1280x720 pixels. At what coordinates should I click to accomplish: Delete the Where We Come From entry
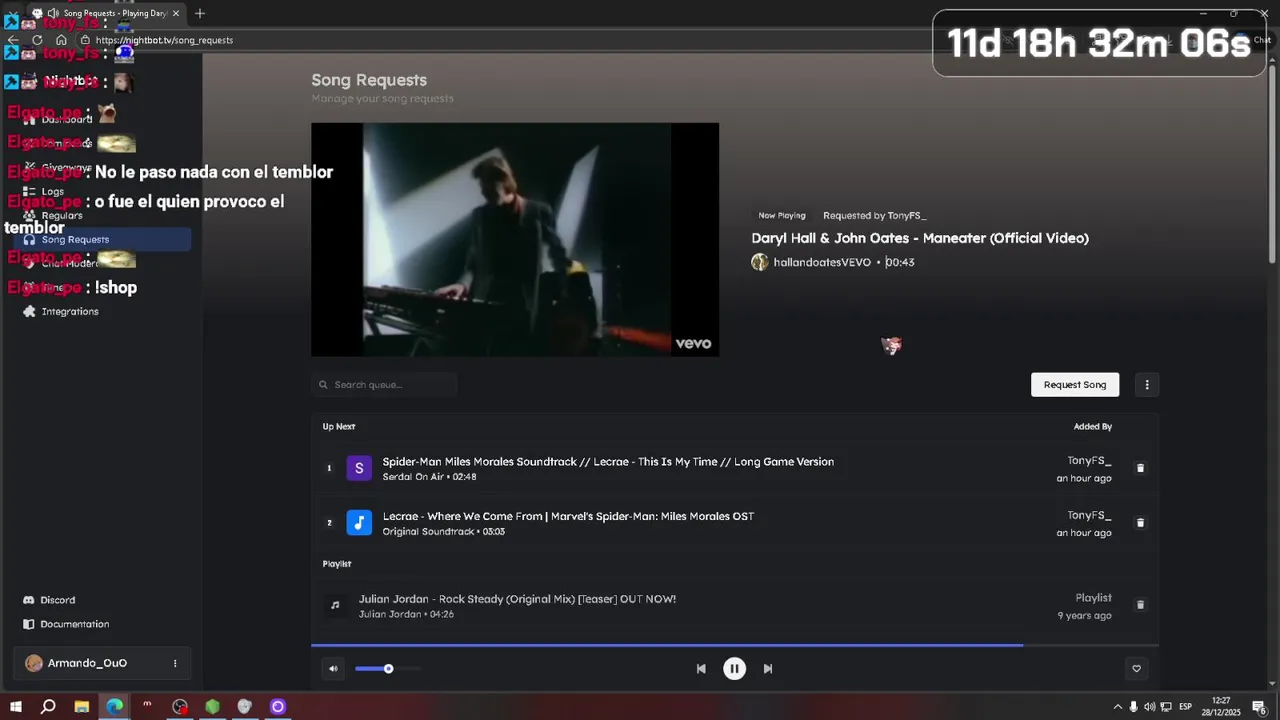pos(1140,523)
